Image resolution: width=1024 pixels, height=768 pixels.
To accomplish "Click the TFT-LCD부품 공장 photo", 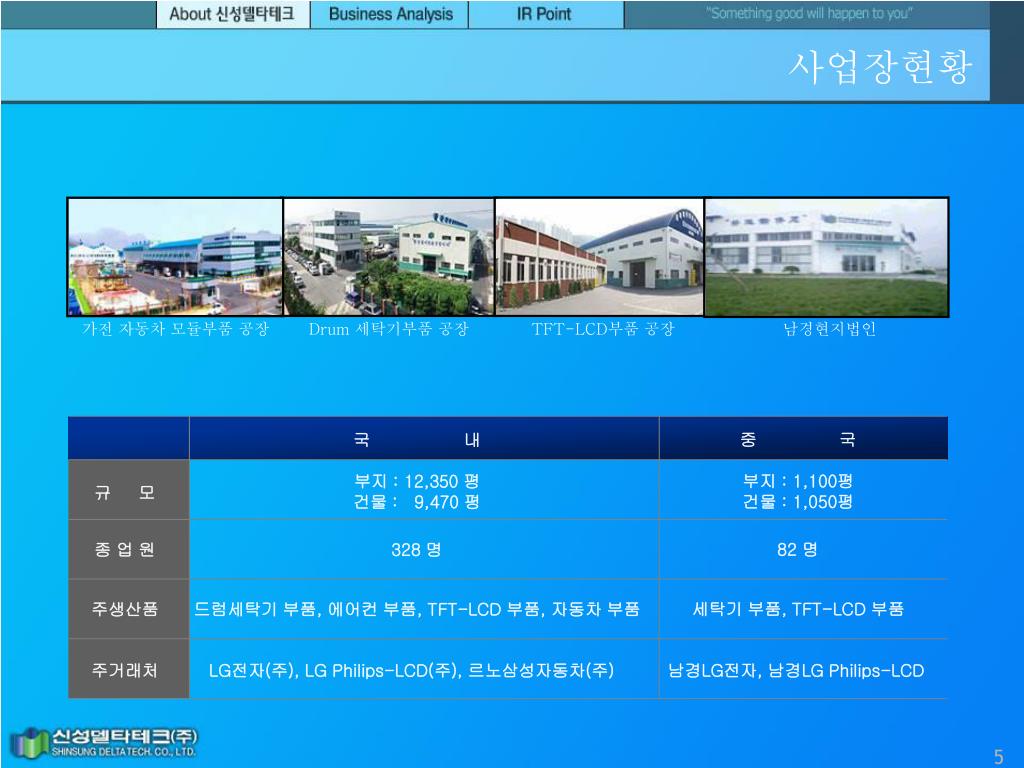I will (600, 257).
